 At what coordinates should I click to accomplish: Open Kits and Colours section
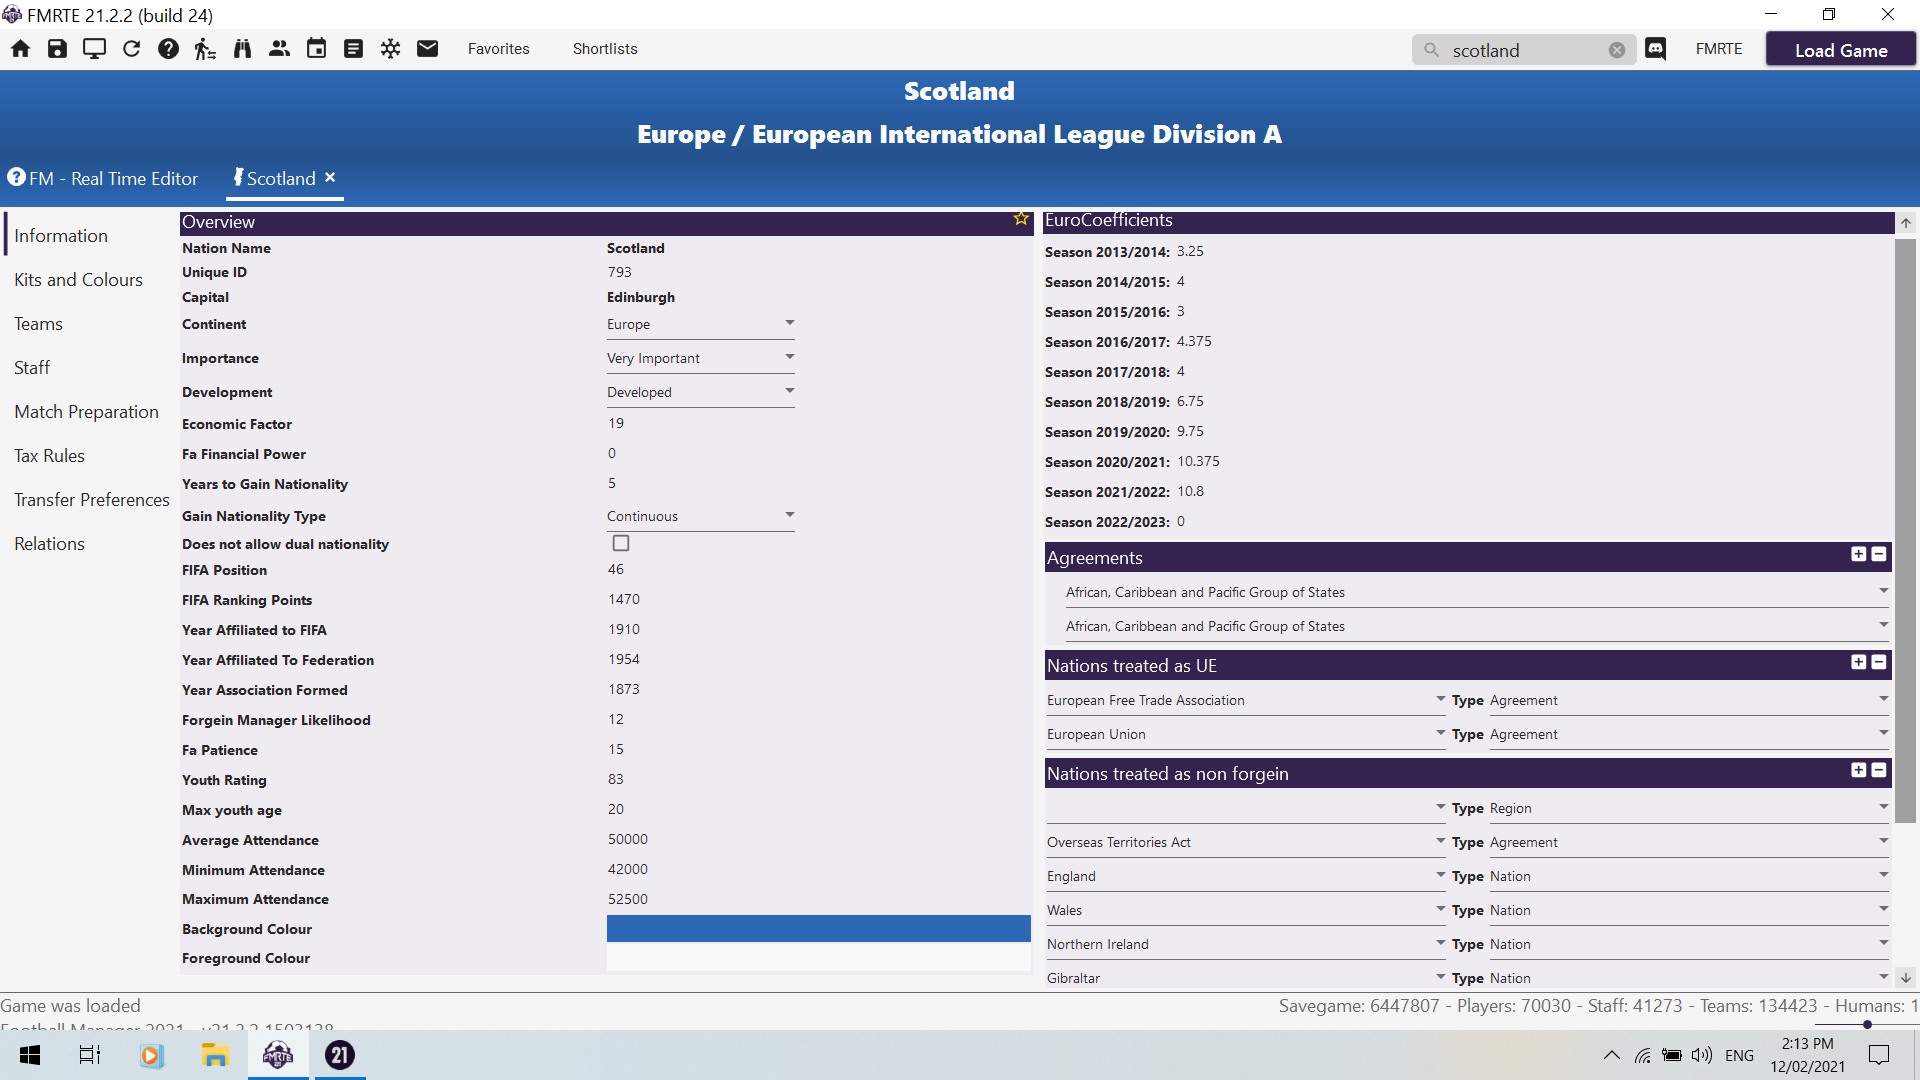point(78,280)
